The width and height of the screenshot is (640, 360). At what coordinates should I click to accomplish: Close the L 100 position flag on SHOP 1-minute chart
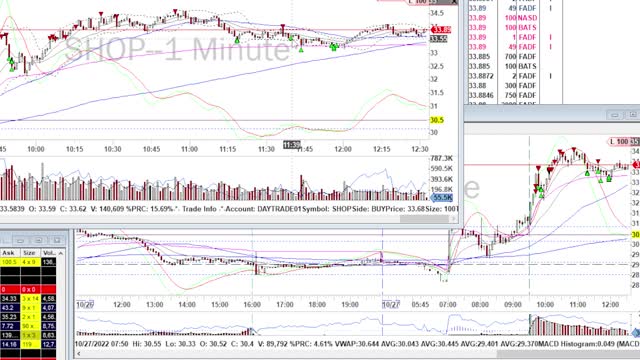click(x=454, y=2)
